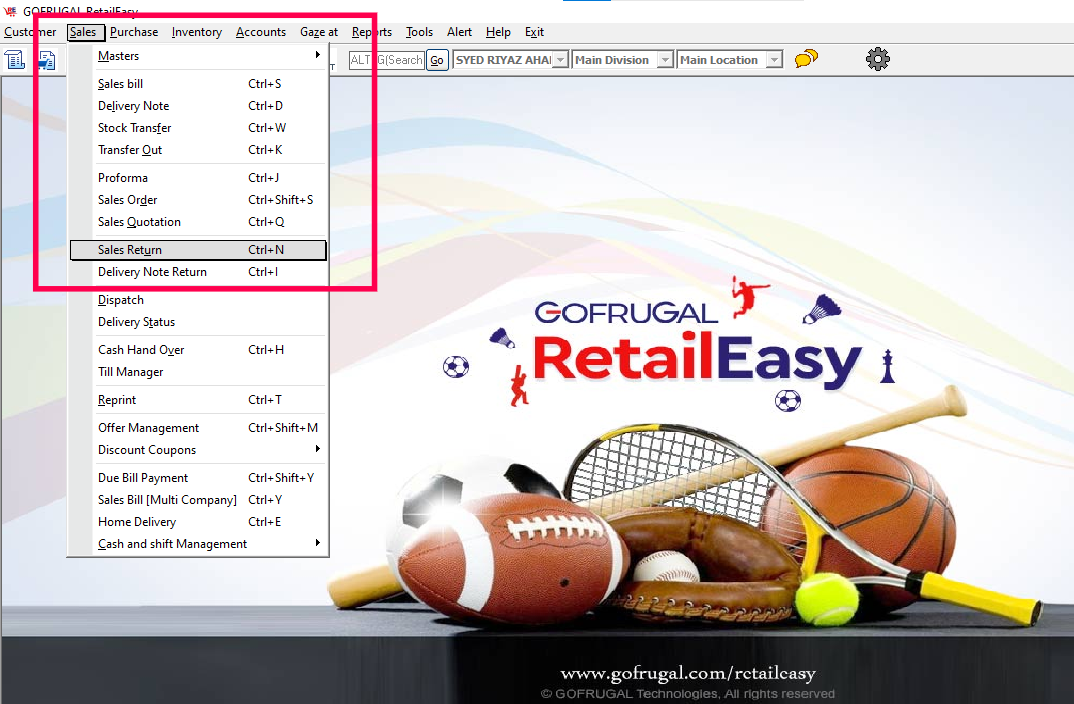Expand Cash and shift Management submenu
This screenshot has width=1074, height=704.
pos(198,544)
